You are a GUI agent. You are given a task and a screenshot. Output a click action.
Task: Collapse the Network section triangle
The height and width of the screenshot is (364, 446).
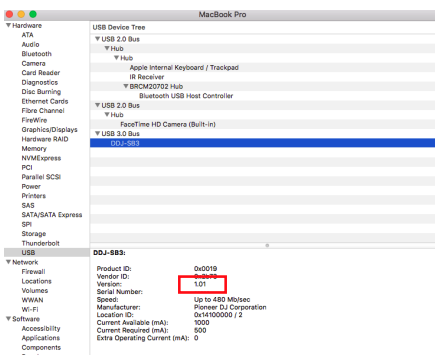pos(8,262)
